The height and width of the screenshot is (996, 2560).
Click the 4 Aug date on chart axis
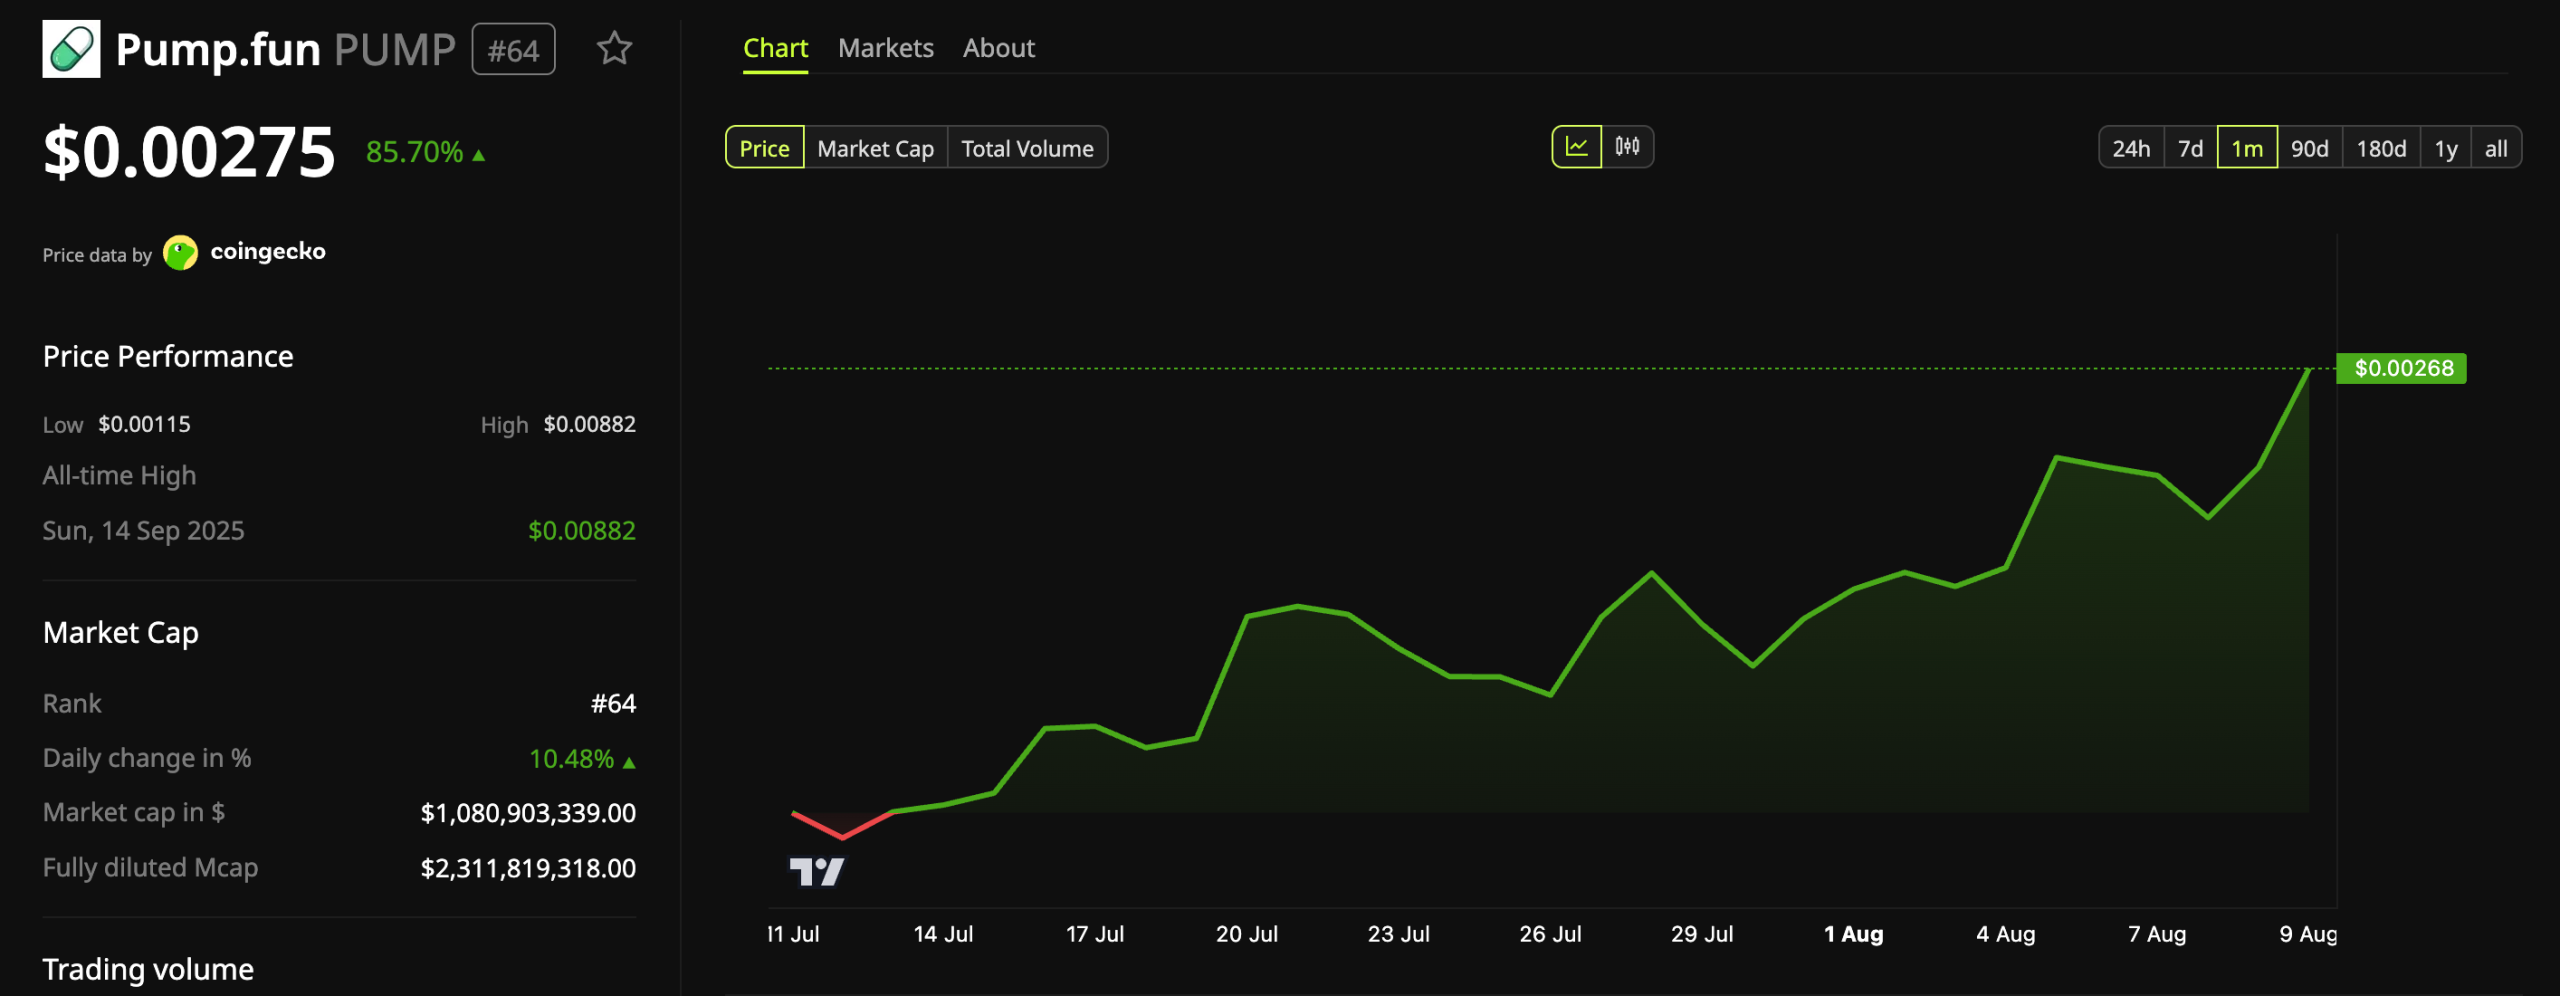[2005, 934]
